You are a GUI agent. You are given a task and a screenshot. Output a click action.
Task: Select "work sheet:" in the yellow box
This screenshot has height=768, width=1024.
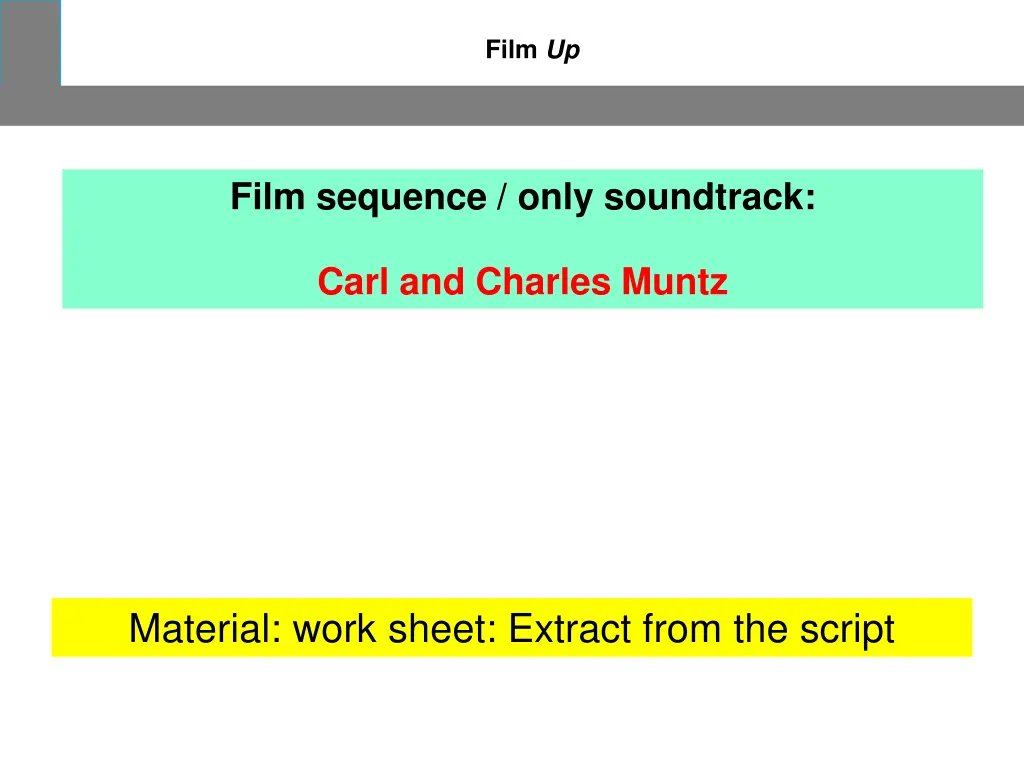(395, 629)
